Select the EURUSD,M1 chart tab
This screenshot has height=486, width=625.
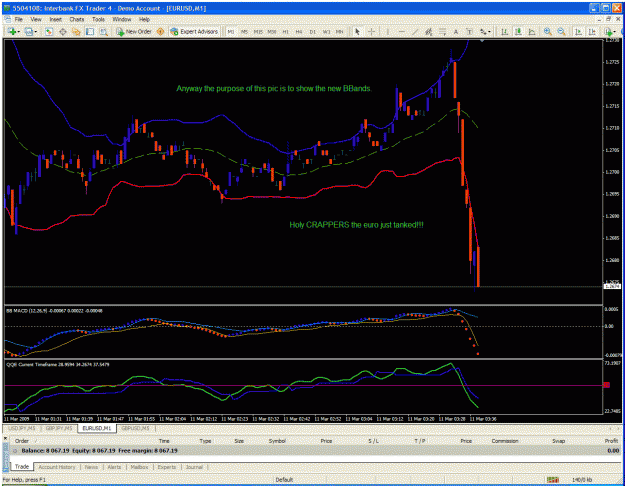click(x=97, y=428)
